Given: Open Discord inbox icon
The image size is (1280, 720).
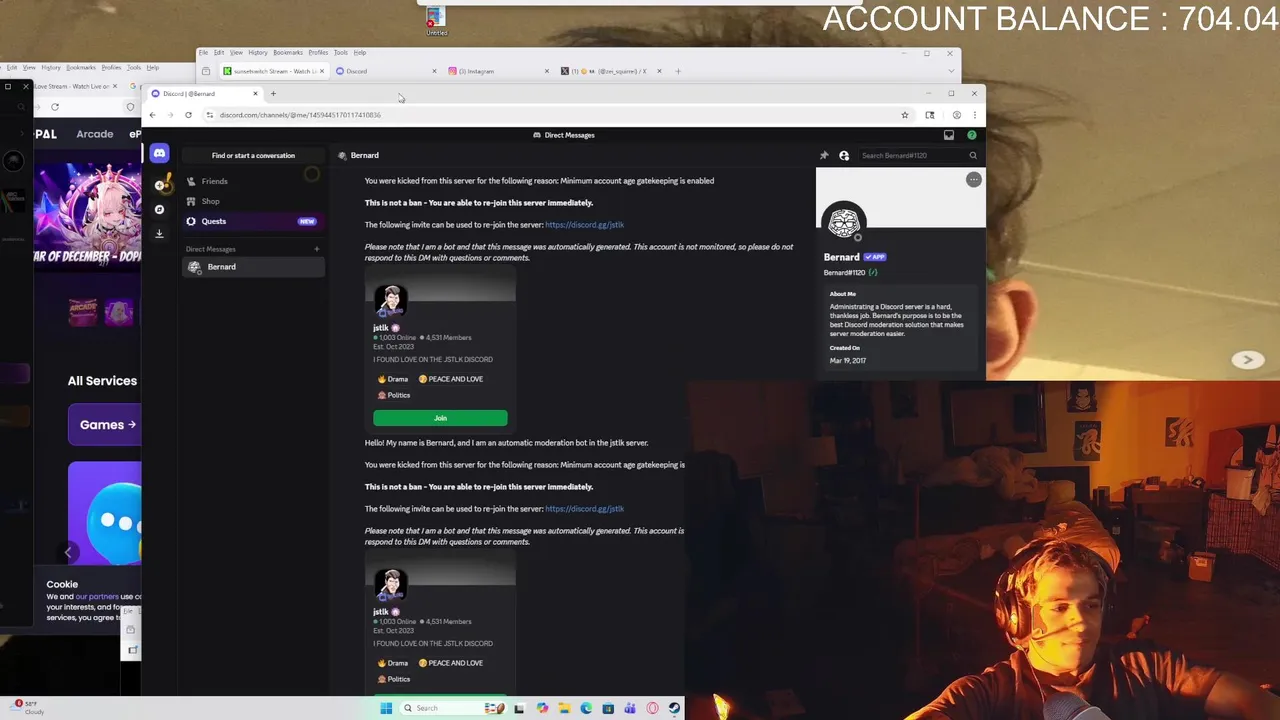Looking at the screenshot, I should point(949,135).
